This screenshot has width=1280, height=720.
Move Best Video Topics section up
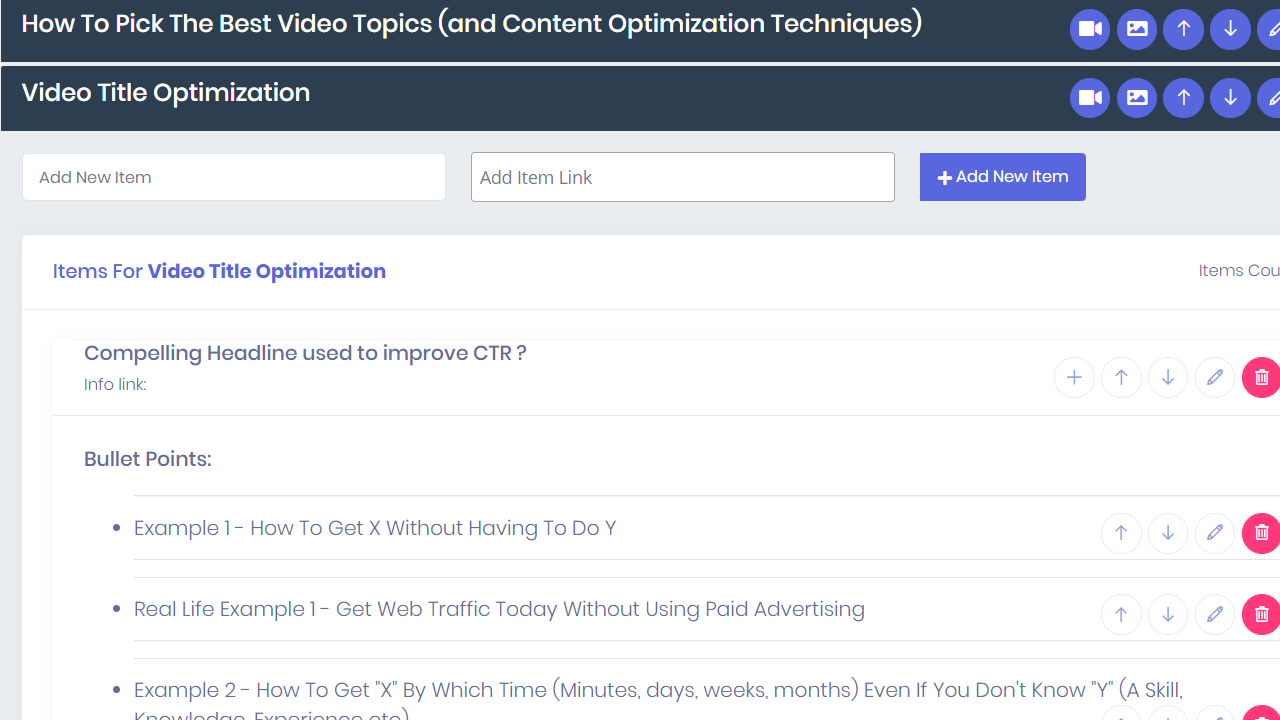point(1183,29)
